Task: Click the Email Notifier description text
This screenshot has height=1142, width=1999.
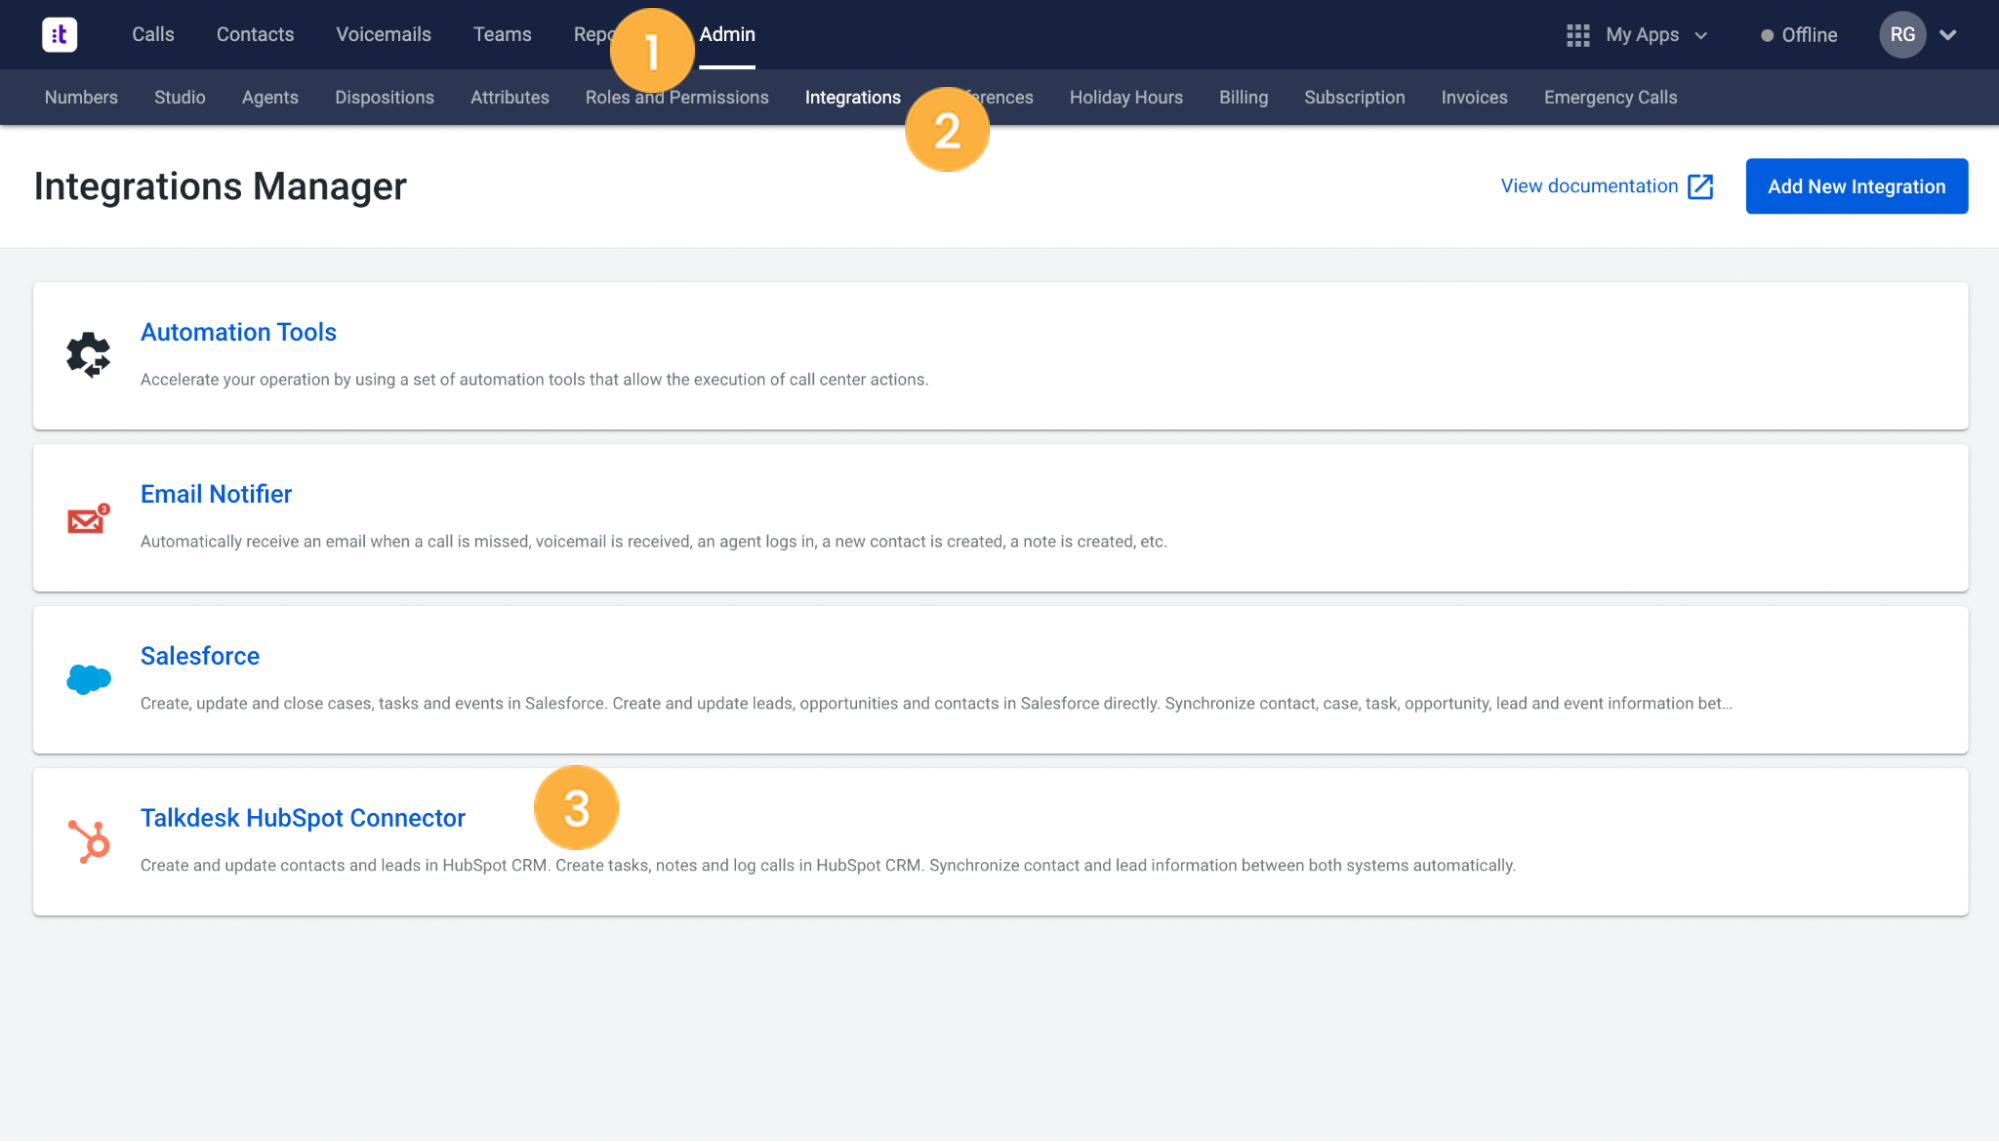Action: point(653,541)
